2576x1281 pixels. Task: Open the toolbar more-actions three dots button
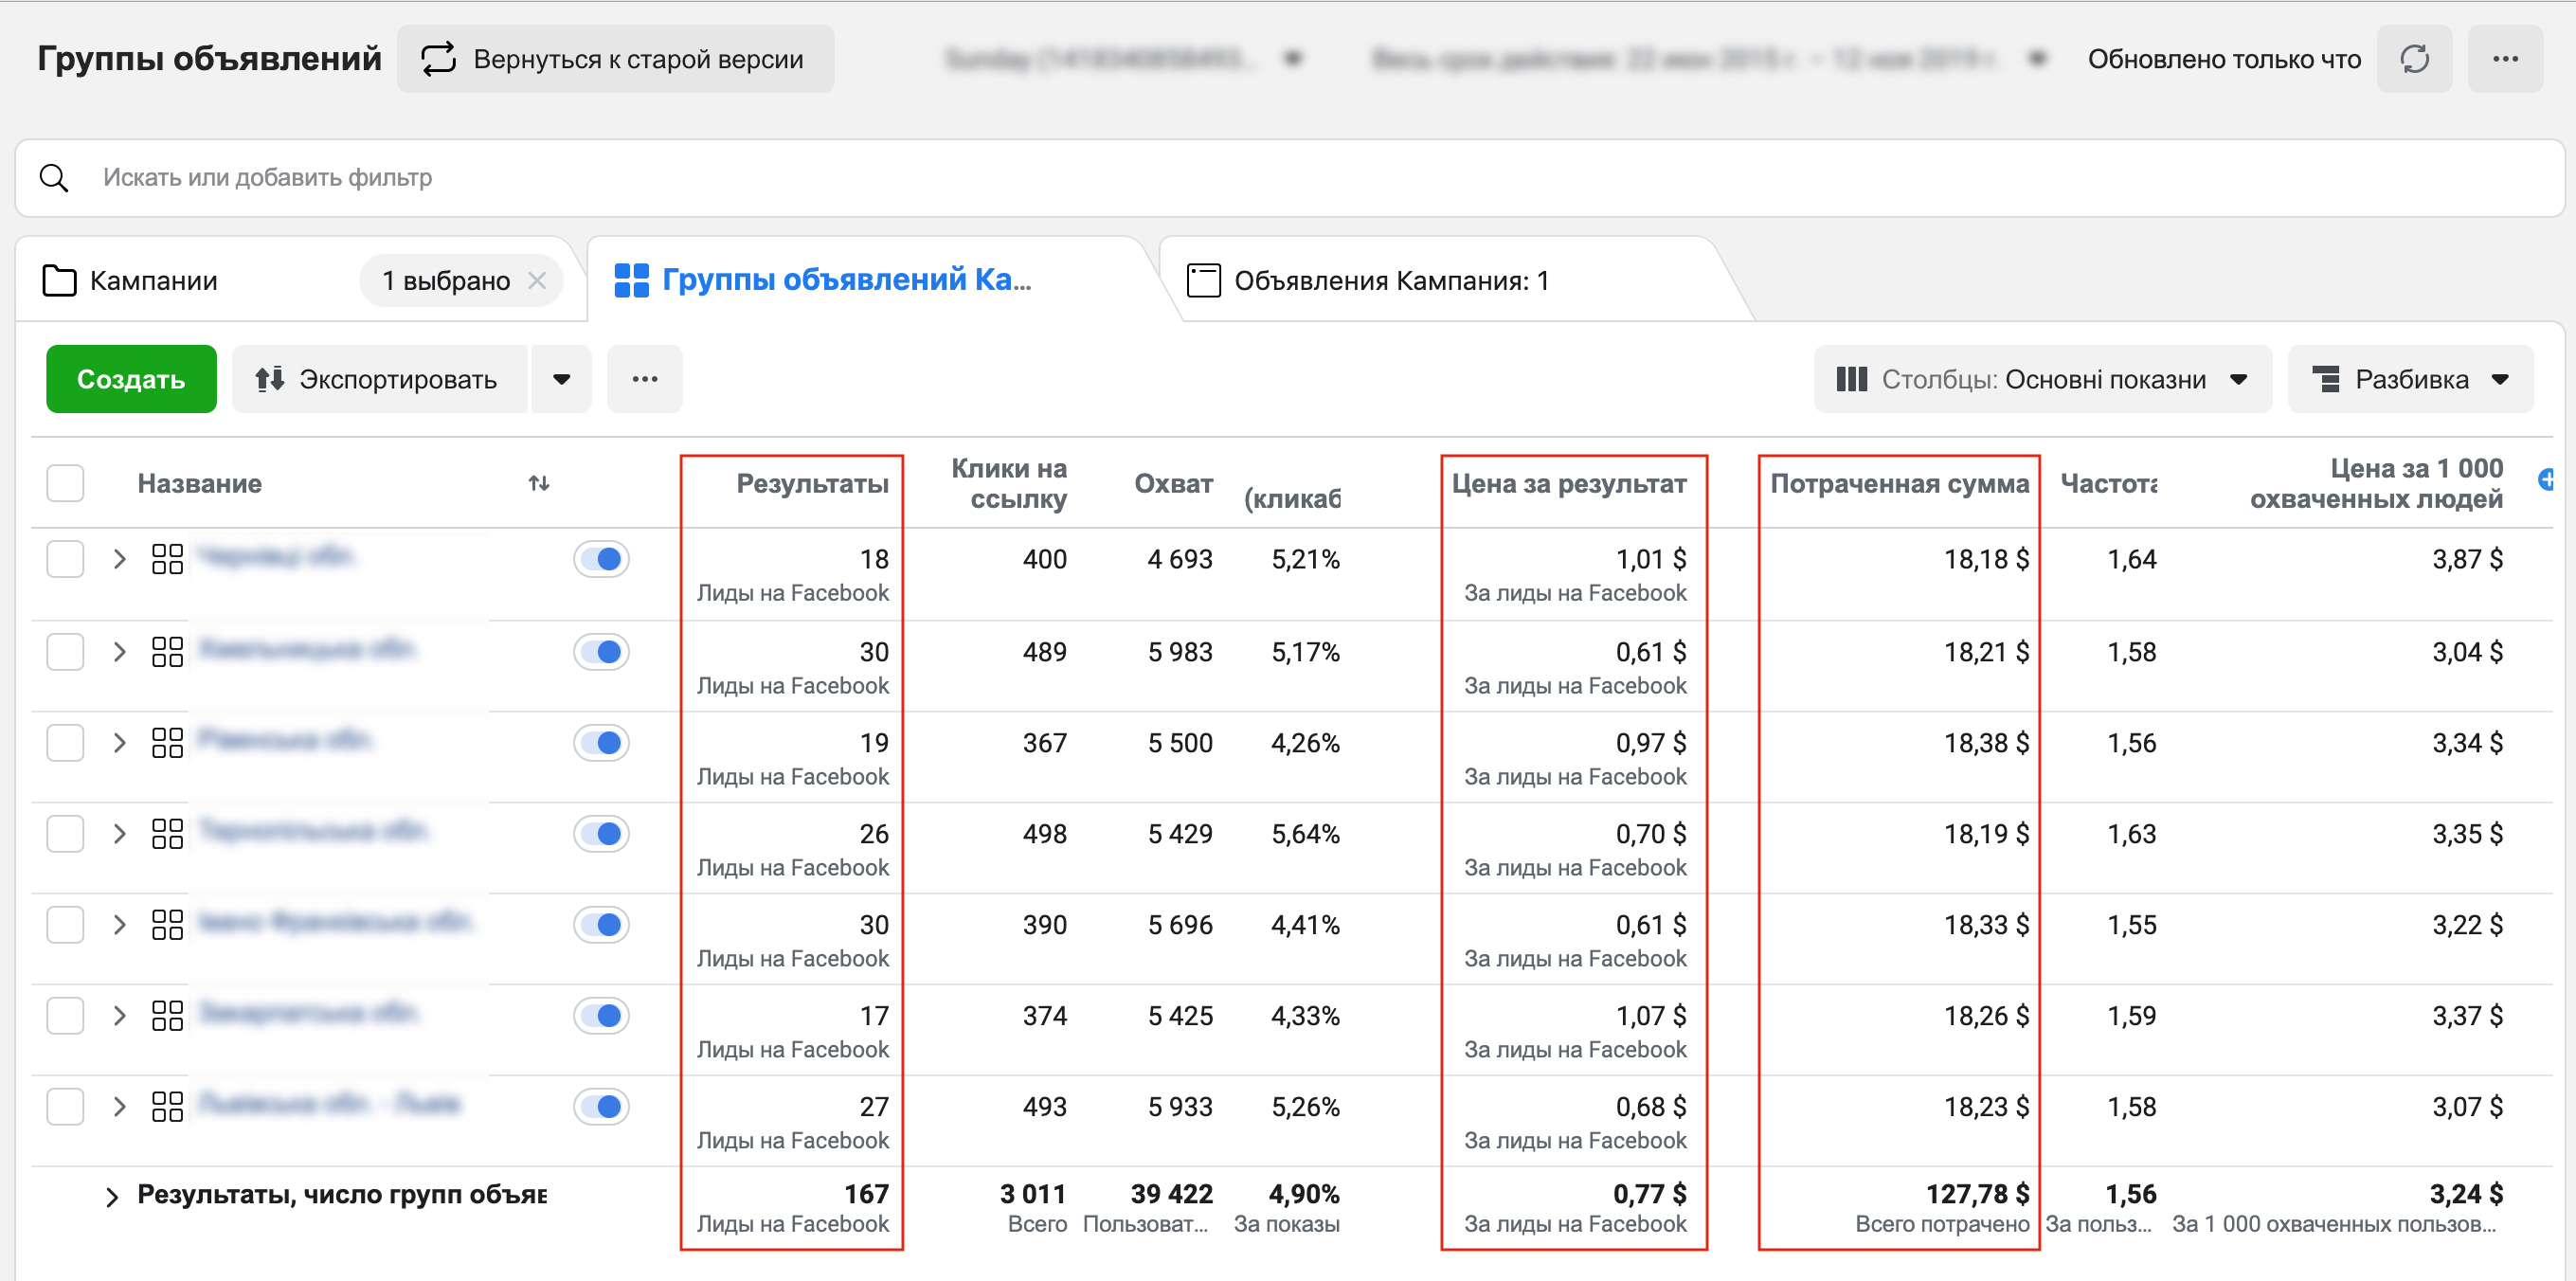pos(645,379)
